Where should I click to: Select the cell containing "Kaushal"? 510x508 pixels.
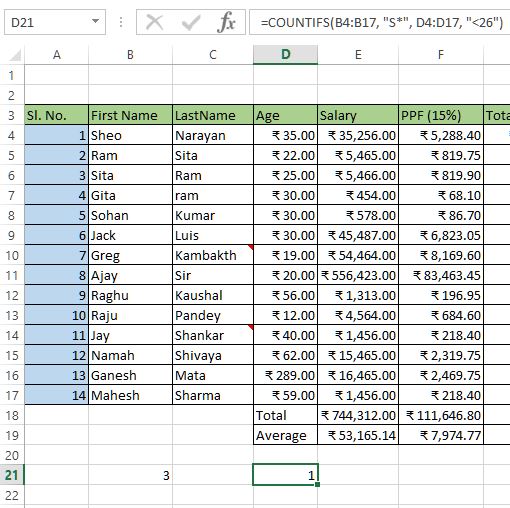coord(213,295)
